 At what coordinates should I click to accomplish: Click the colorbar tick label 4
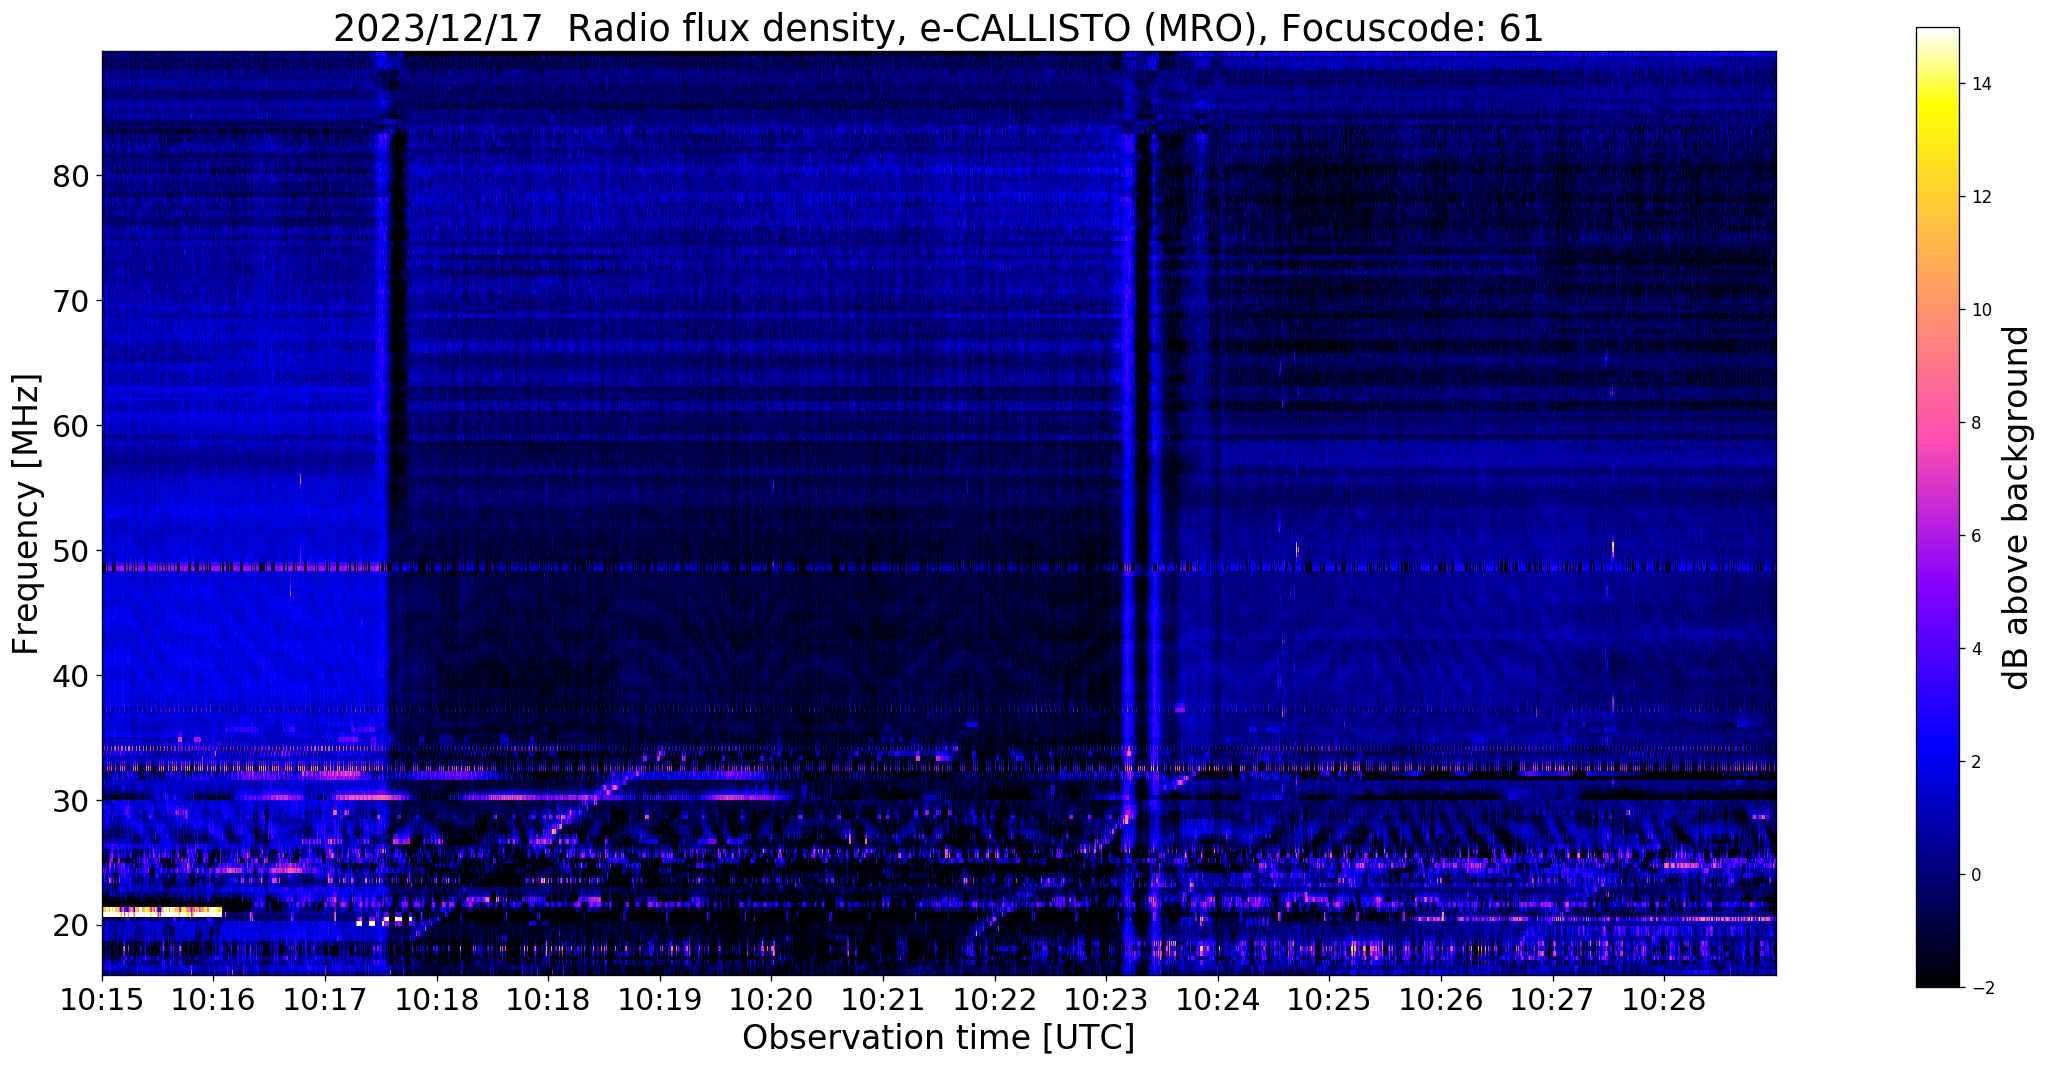[1975, 649]
